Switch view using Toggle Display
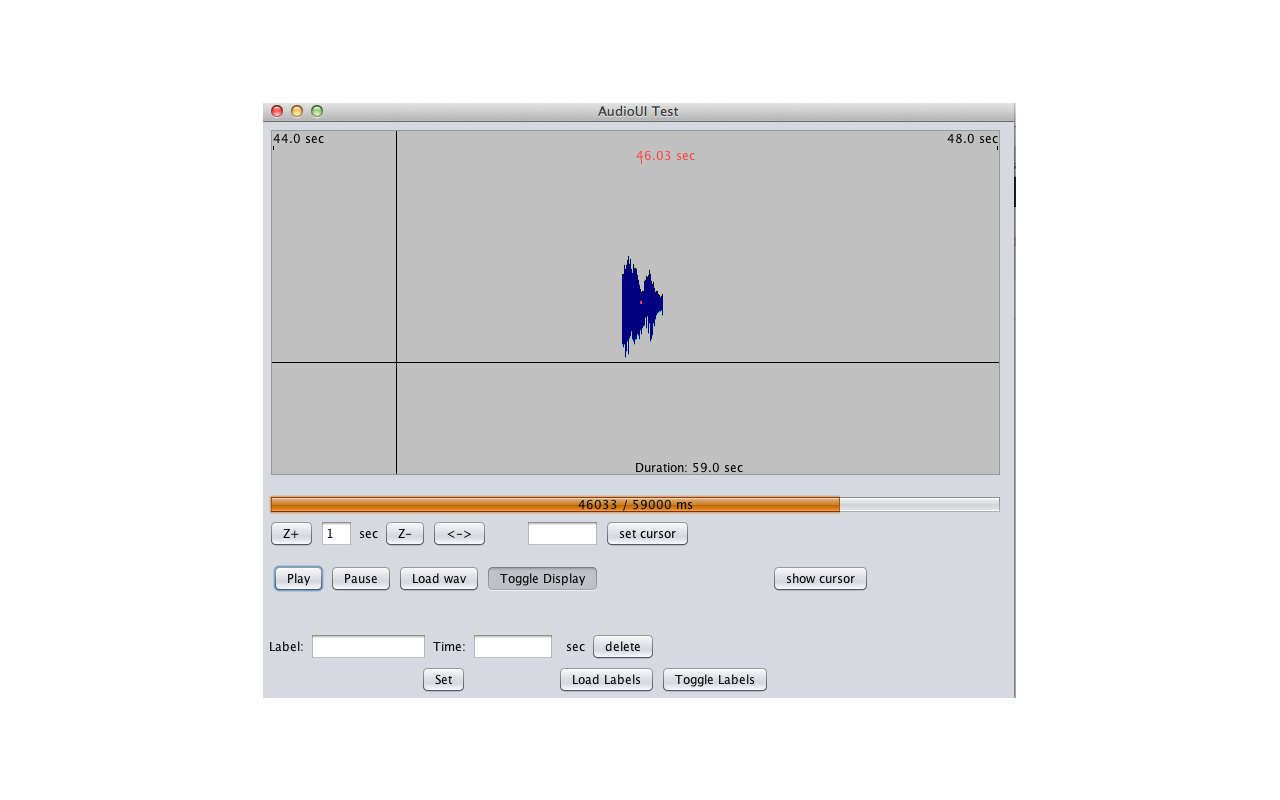This screenshot has width=1280, height=800. 542,579
